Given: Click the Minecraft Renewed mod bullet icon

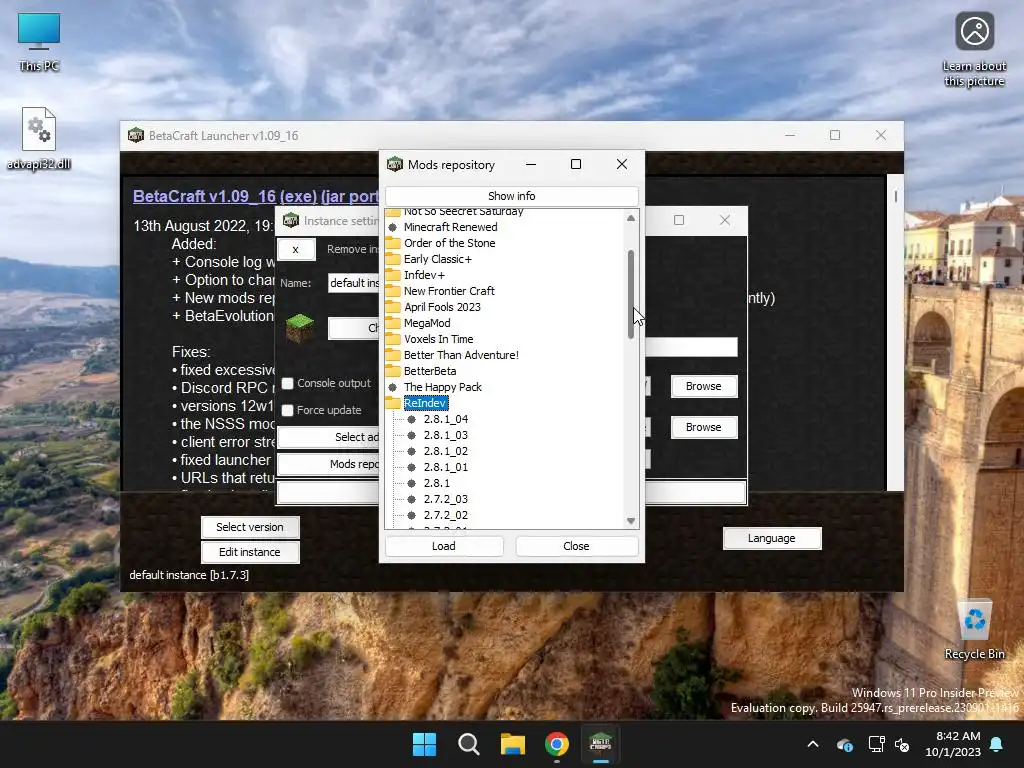Looking at the screenshot, I should click(392, 227).
